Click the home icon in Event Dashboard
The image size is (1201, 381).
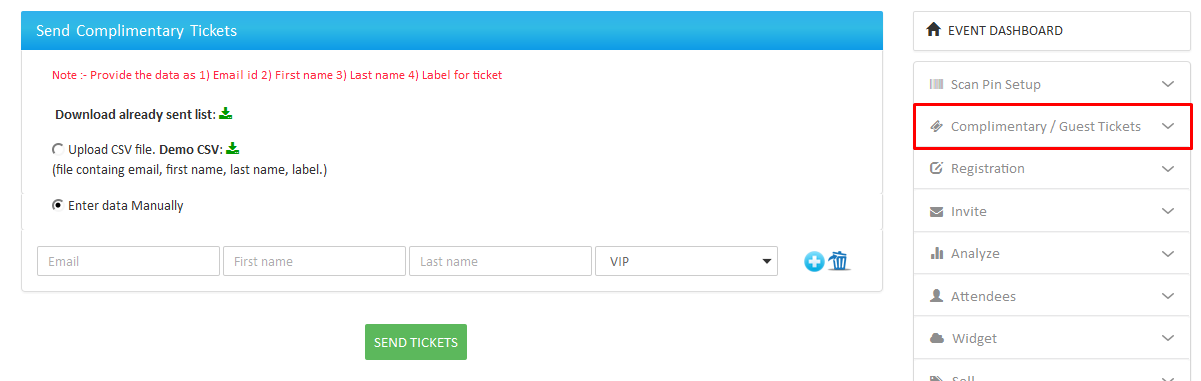click(x=935, y=30)
